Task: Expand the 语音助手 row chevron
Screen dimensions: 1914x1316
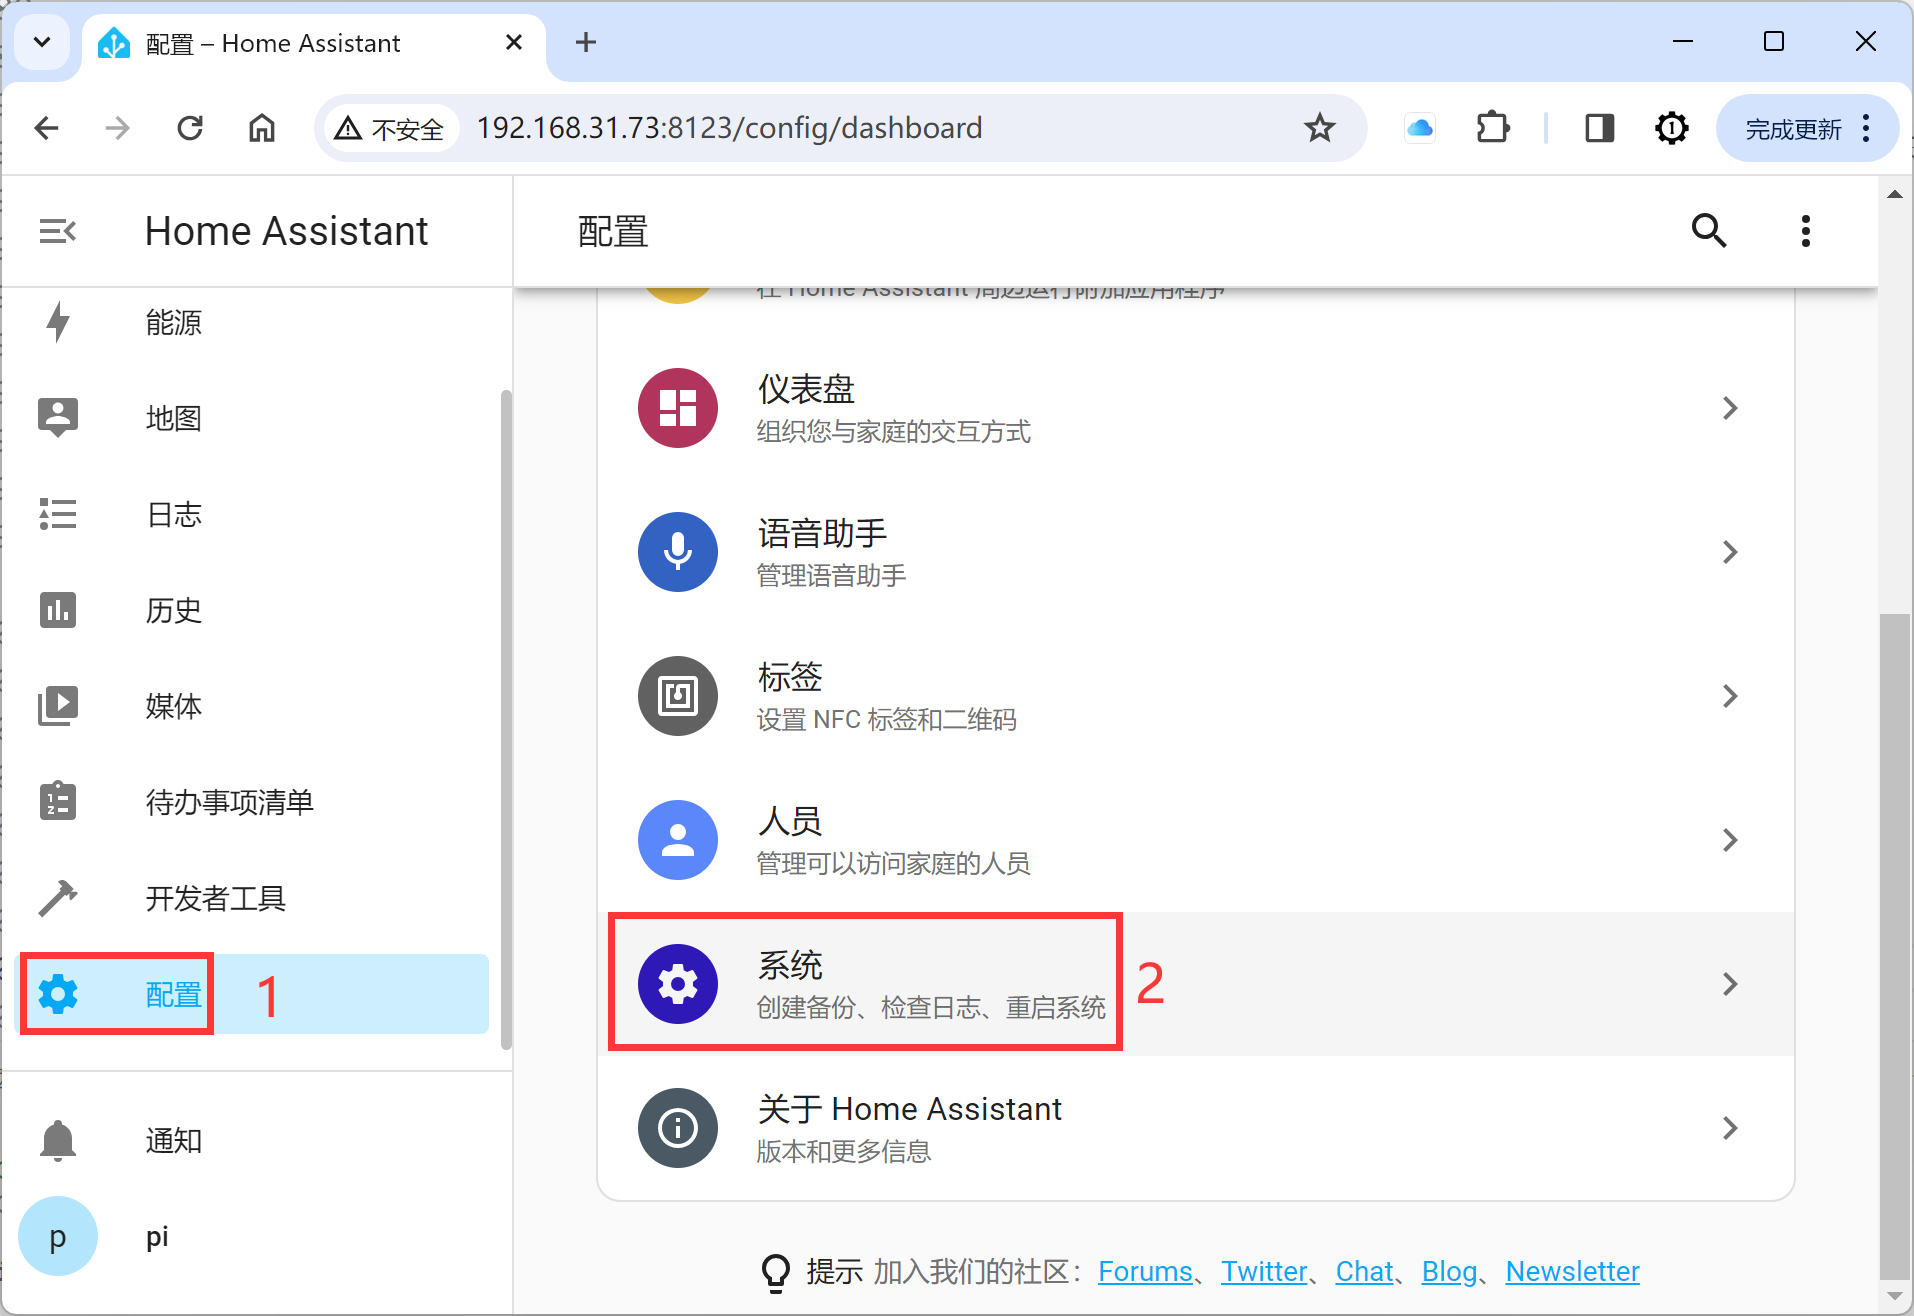Action: 1730,552
